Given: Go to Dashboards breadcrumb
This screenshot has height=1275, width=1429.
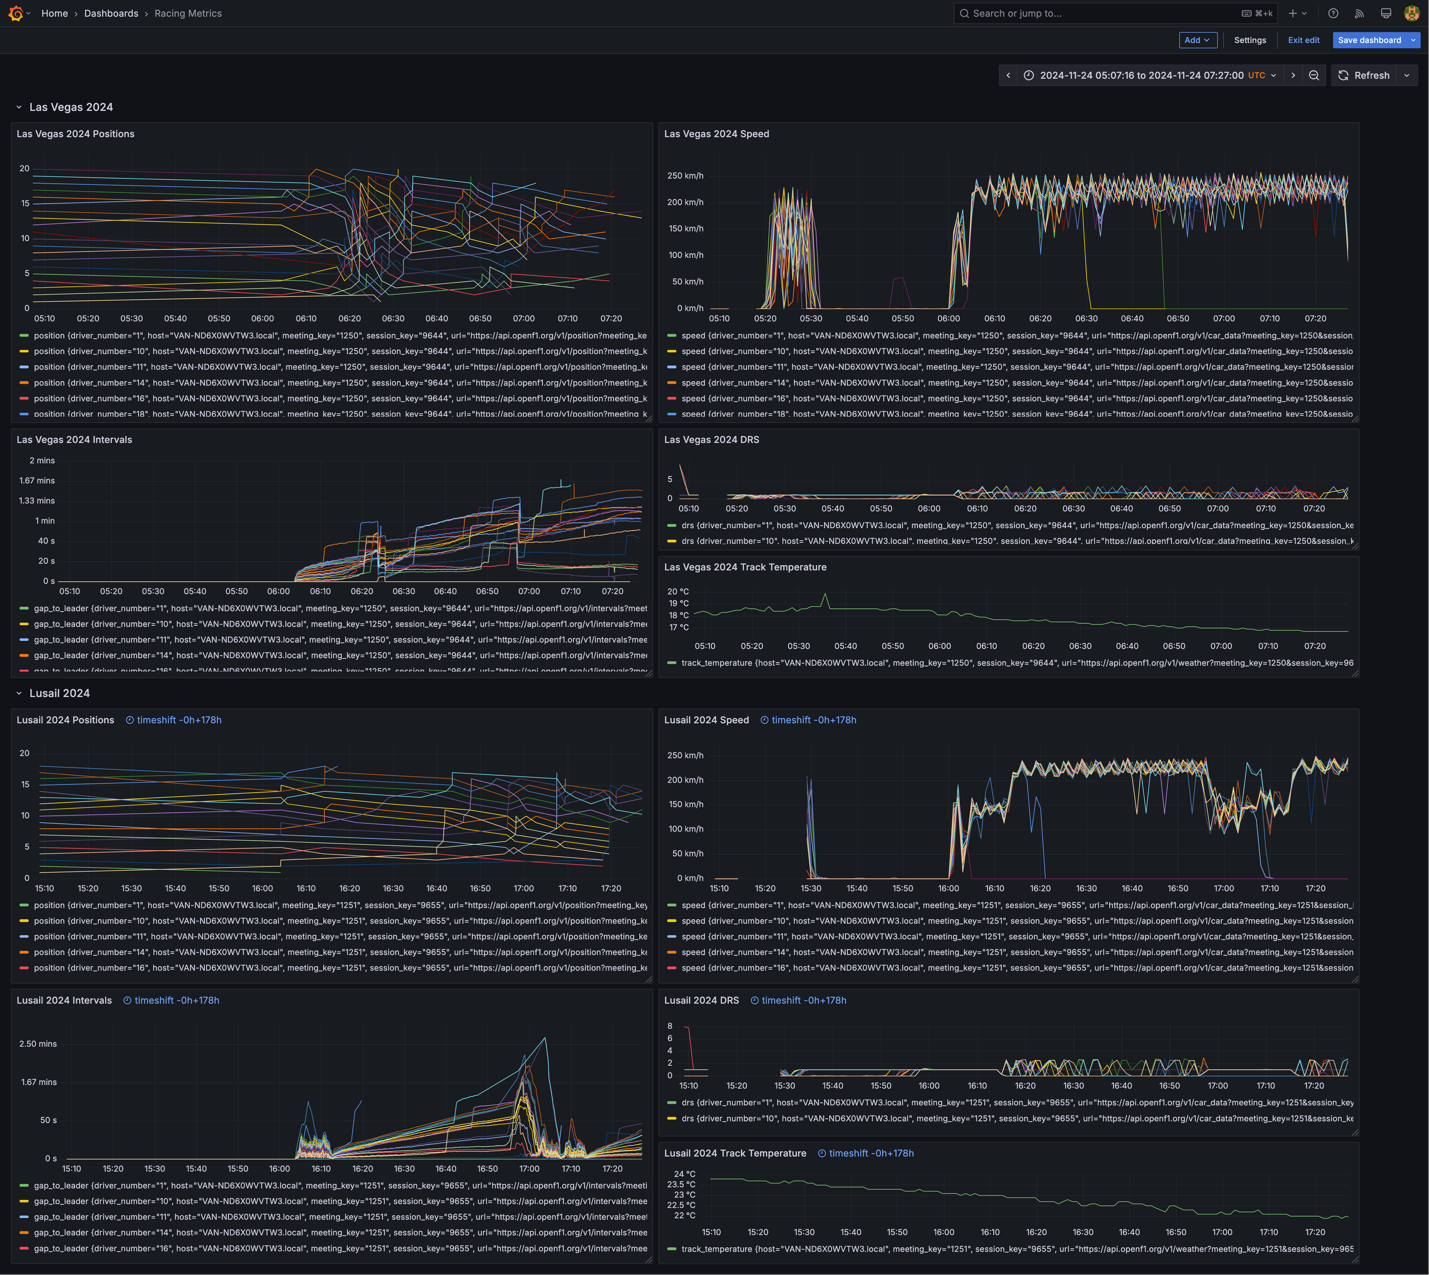Looking at the screenshot, I should (111, 13).
